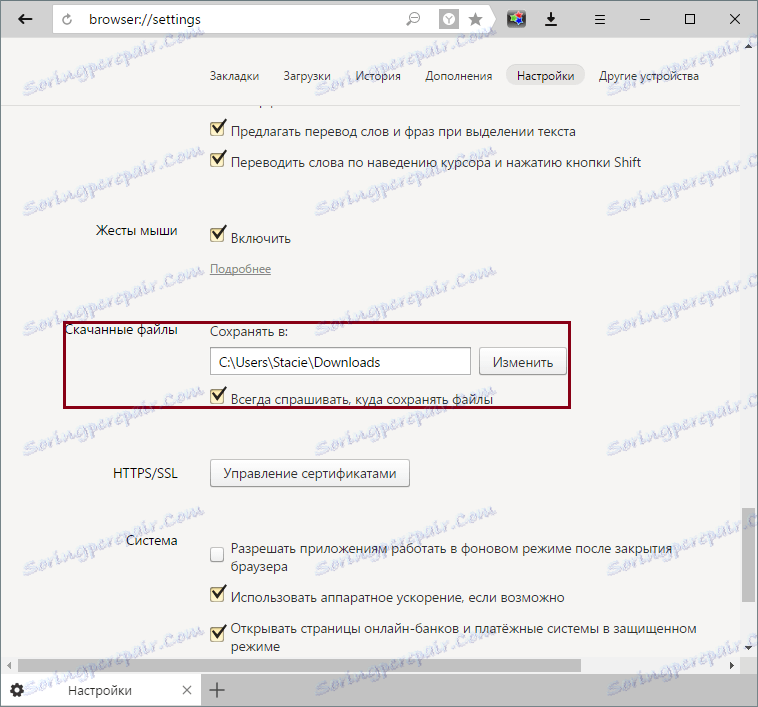This screenshot has height=707, width=758.
Task: Bookmark page with the star icon
Action: (x=476, y=19)
